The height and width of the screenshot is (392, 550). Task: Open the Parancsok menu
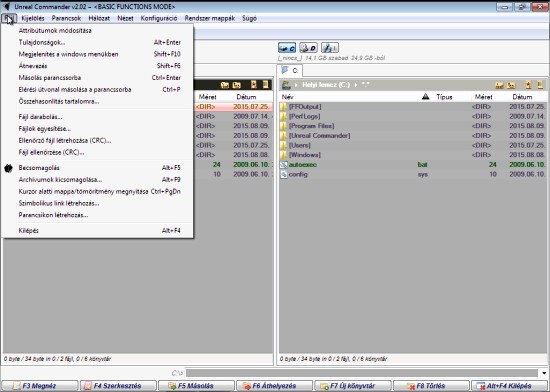point(66,18)
